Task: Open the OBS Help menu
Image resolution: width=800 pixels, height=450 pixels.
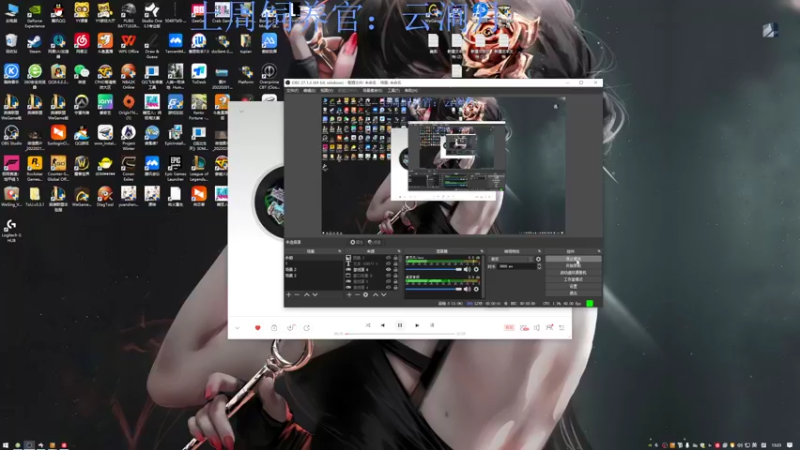Action: (411, 90)
